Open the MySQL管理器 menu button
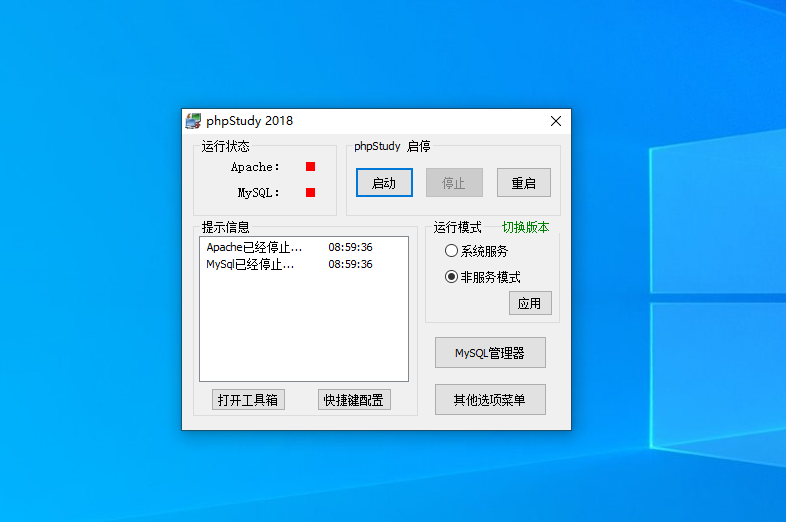This screenshot has width=786, height=522. [x=490, y=353]
